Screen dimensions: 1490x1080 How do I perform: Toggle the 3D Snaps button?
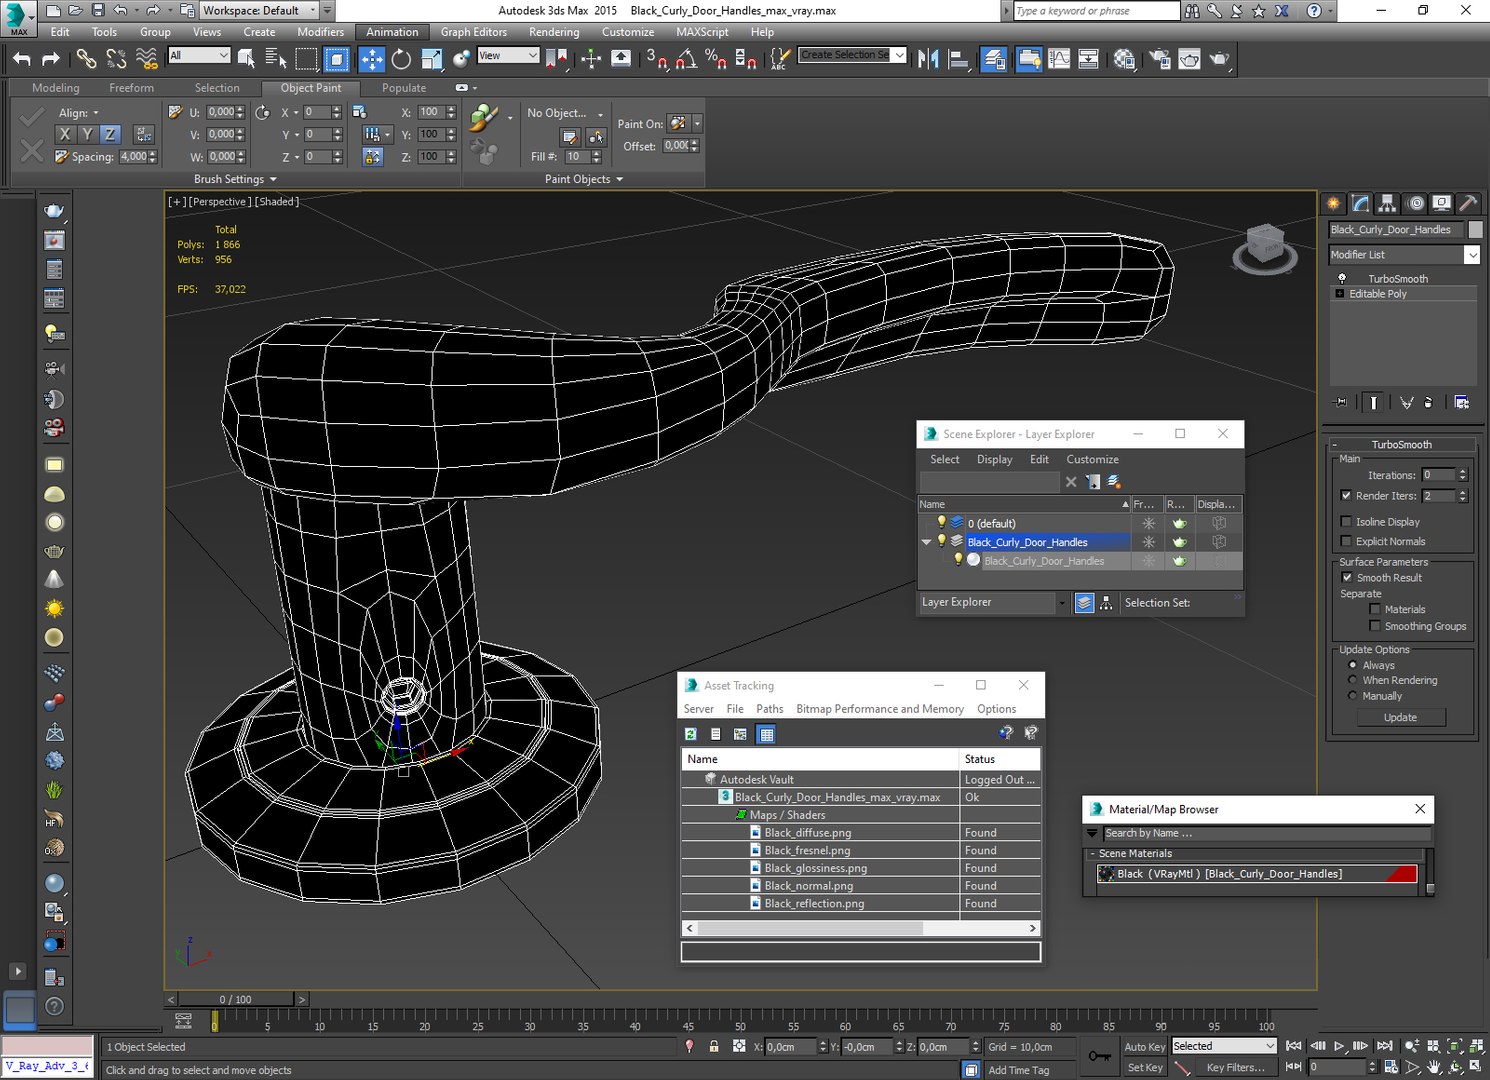(x=656, y=59)
